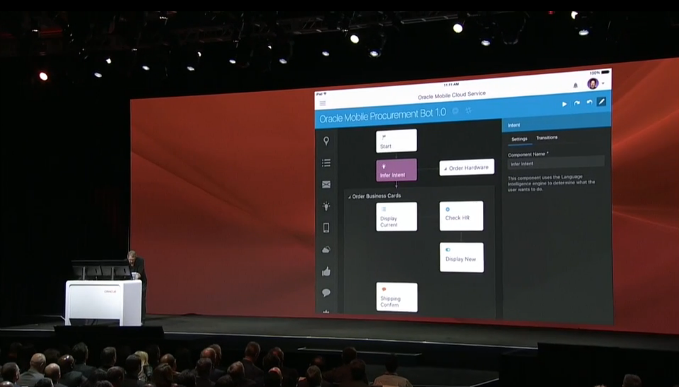Viewport: 679px width, 387px height.
Task: Choose the thumbs-up sidebar icon
Action: 326,271
